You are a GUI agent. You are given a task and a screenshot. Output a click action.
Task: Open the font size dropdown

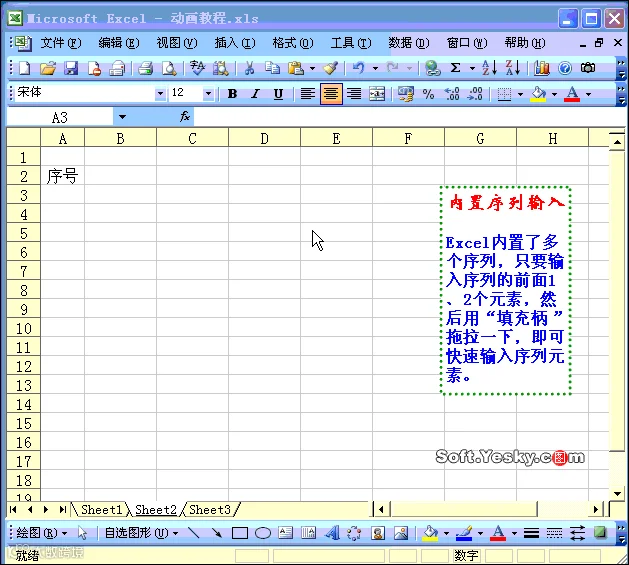[x=208, y=94]
